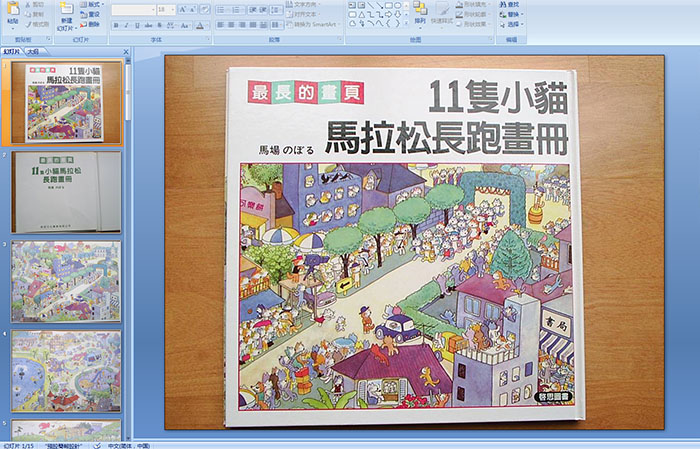Click the Delete (删除) slide button
Image resolution: width=700 pixels, height=449 pixels.
[90, 25]
